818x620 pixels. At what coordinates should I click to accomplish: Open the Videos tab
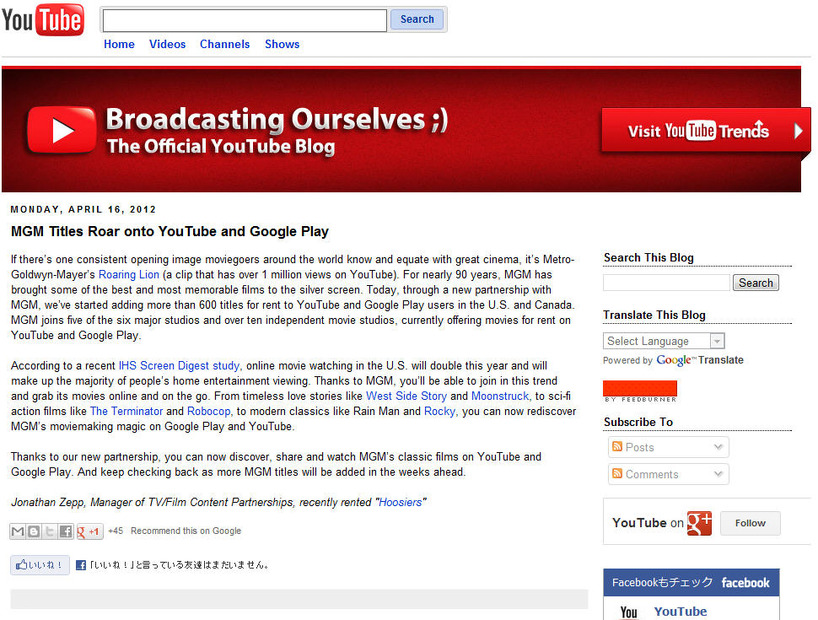pos(167,44)
